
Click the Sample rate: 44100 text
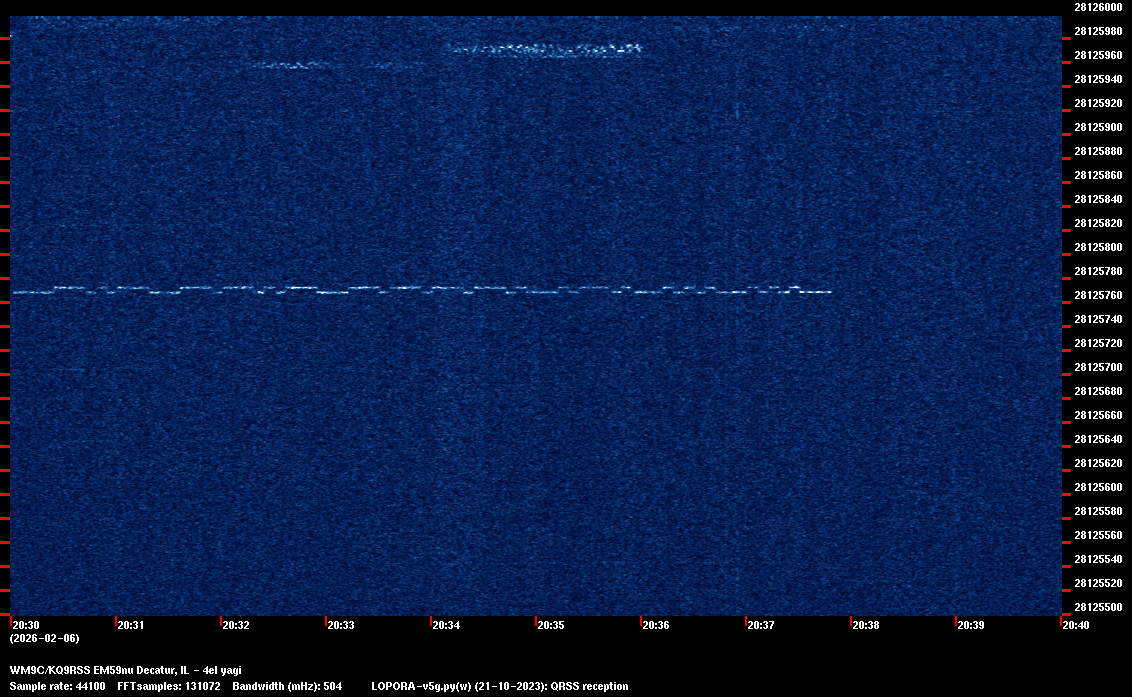(x=57, y=686)
